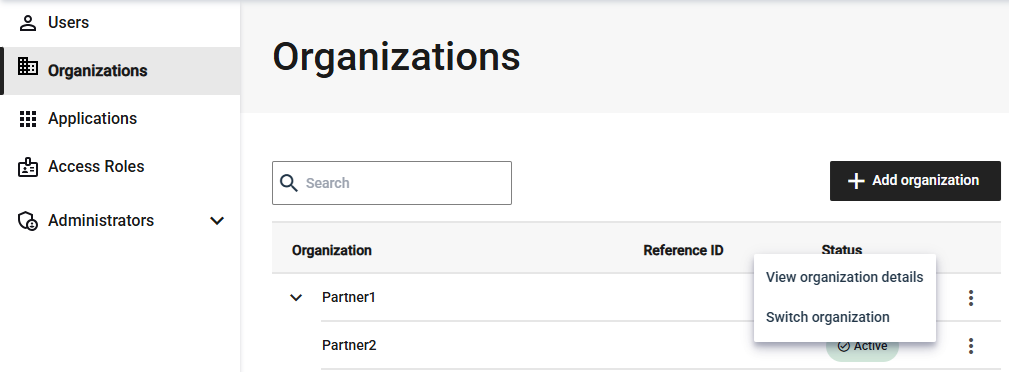Click the Applications grid icon

(28, 118)
